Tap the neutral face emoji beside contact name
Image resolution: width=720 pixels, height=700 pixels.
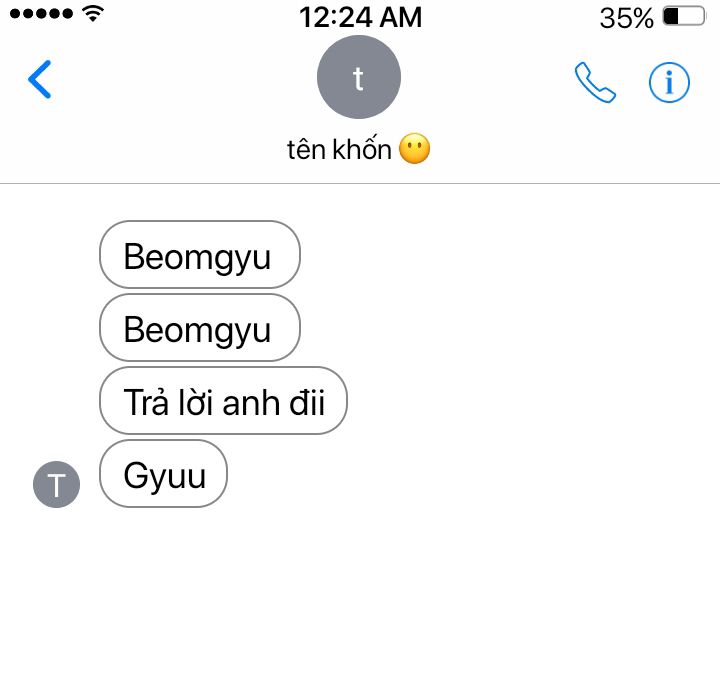pos(415,149)
